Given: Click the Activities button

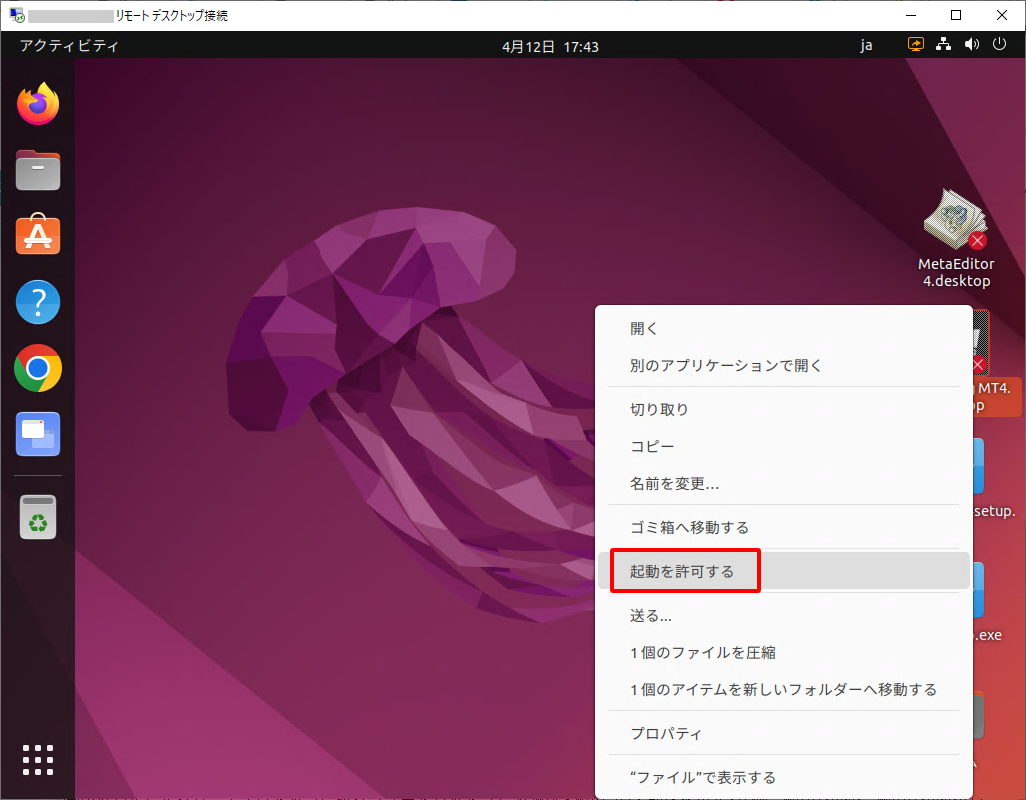Looking at the screenshot, I should click(x=69, y=46).
